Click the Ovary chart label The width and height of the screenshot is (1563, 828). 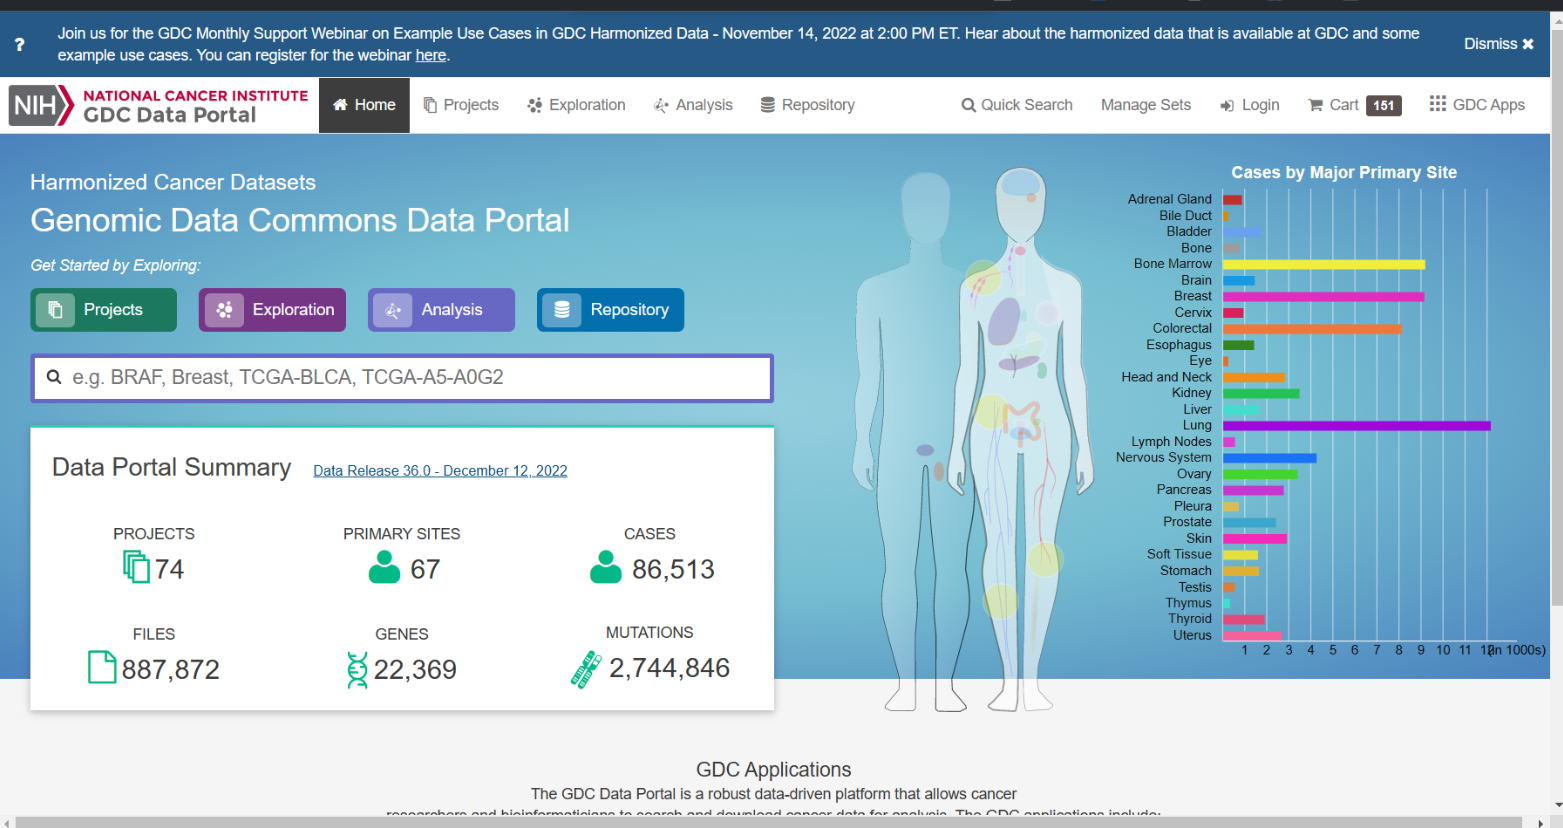(x=1194, y=474)
